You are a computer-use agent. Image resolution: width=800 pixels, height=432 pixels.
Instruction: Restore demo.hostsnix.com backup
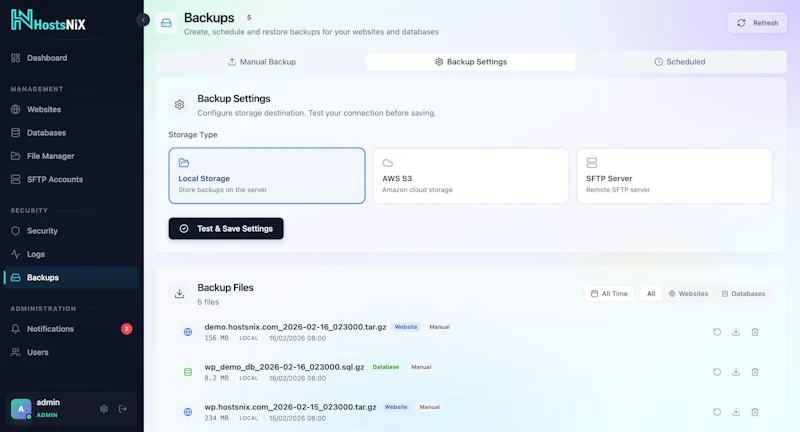point(717,332)
